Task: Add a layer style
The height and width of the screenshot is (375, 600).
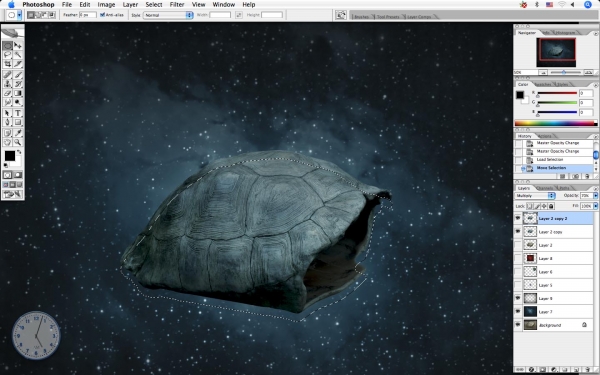Action: (532, 370)
